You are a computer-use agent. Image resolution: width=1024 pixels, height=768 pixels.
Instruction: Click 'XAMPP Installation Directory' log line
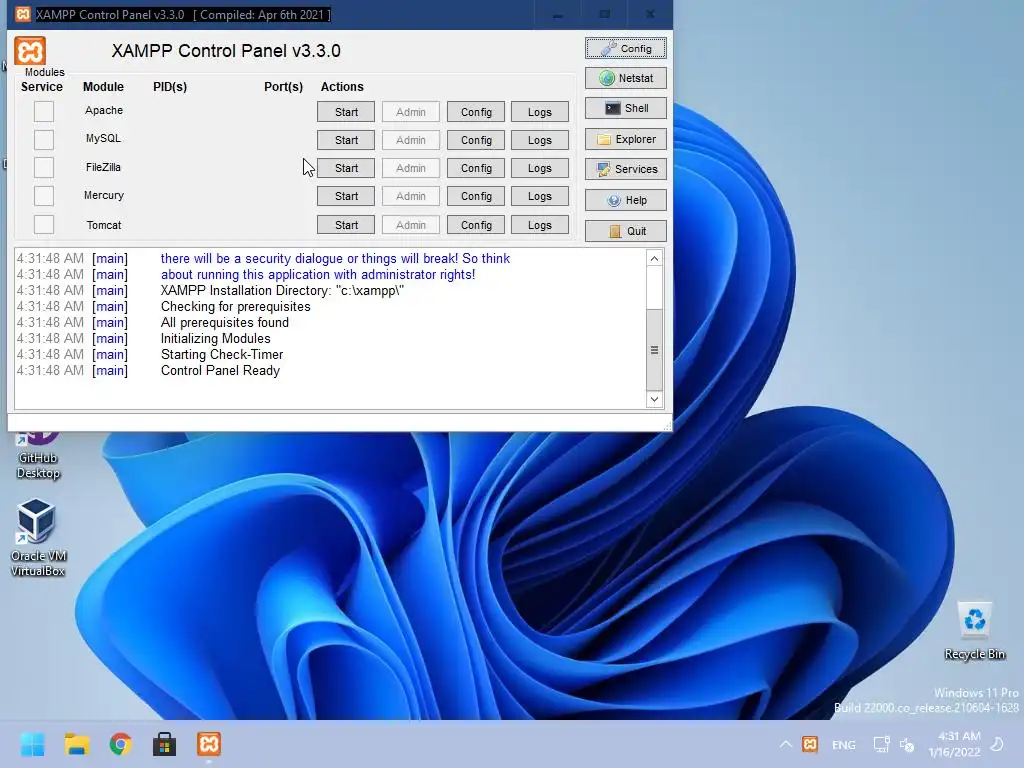(282, 291)
